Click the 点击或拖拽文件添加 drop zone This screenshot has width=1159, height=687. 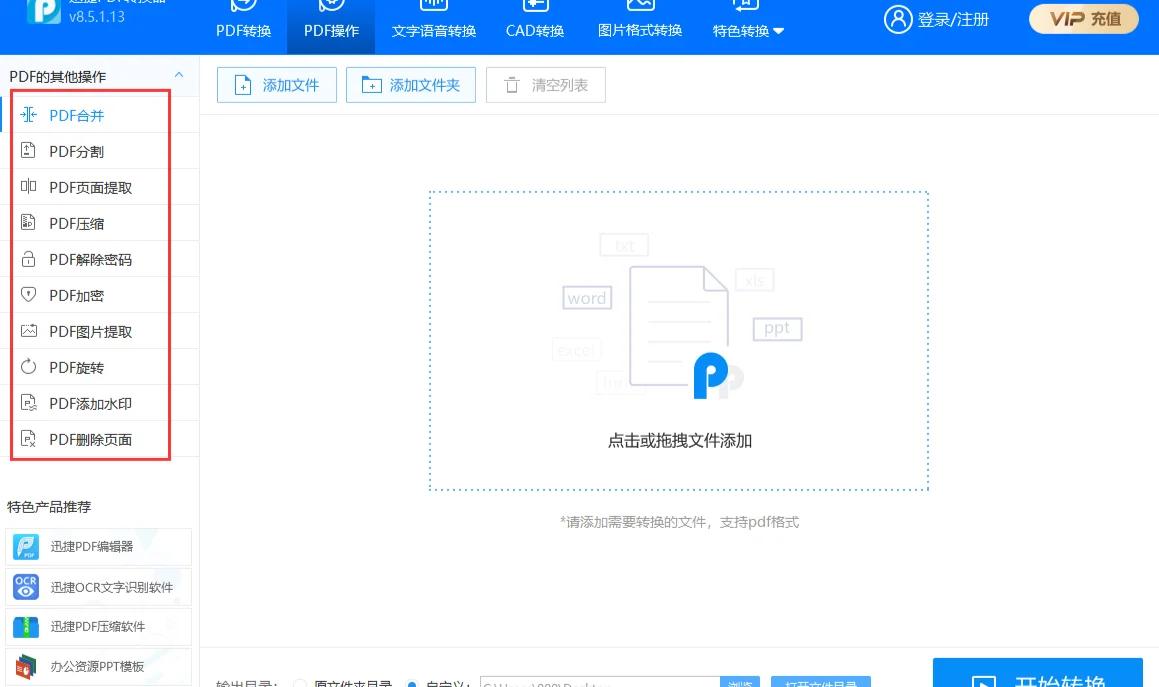pyautogui.click(x=679, y=341)
